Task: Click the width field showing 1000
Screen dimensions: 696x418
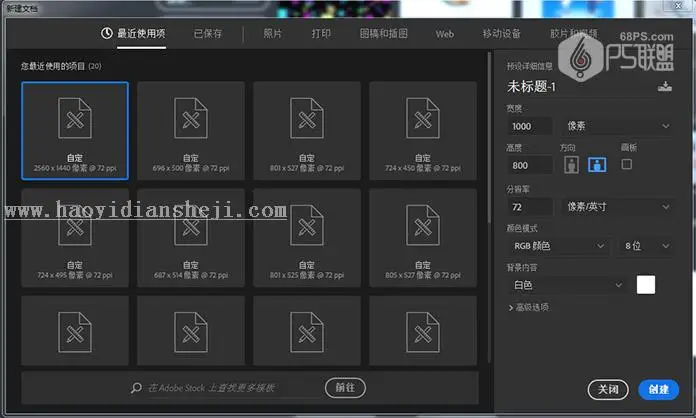Action: pyautogui.click(x=530, y=126)
